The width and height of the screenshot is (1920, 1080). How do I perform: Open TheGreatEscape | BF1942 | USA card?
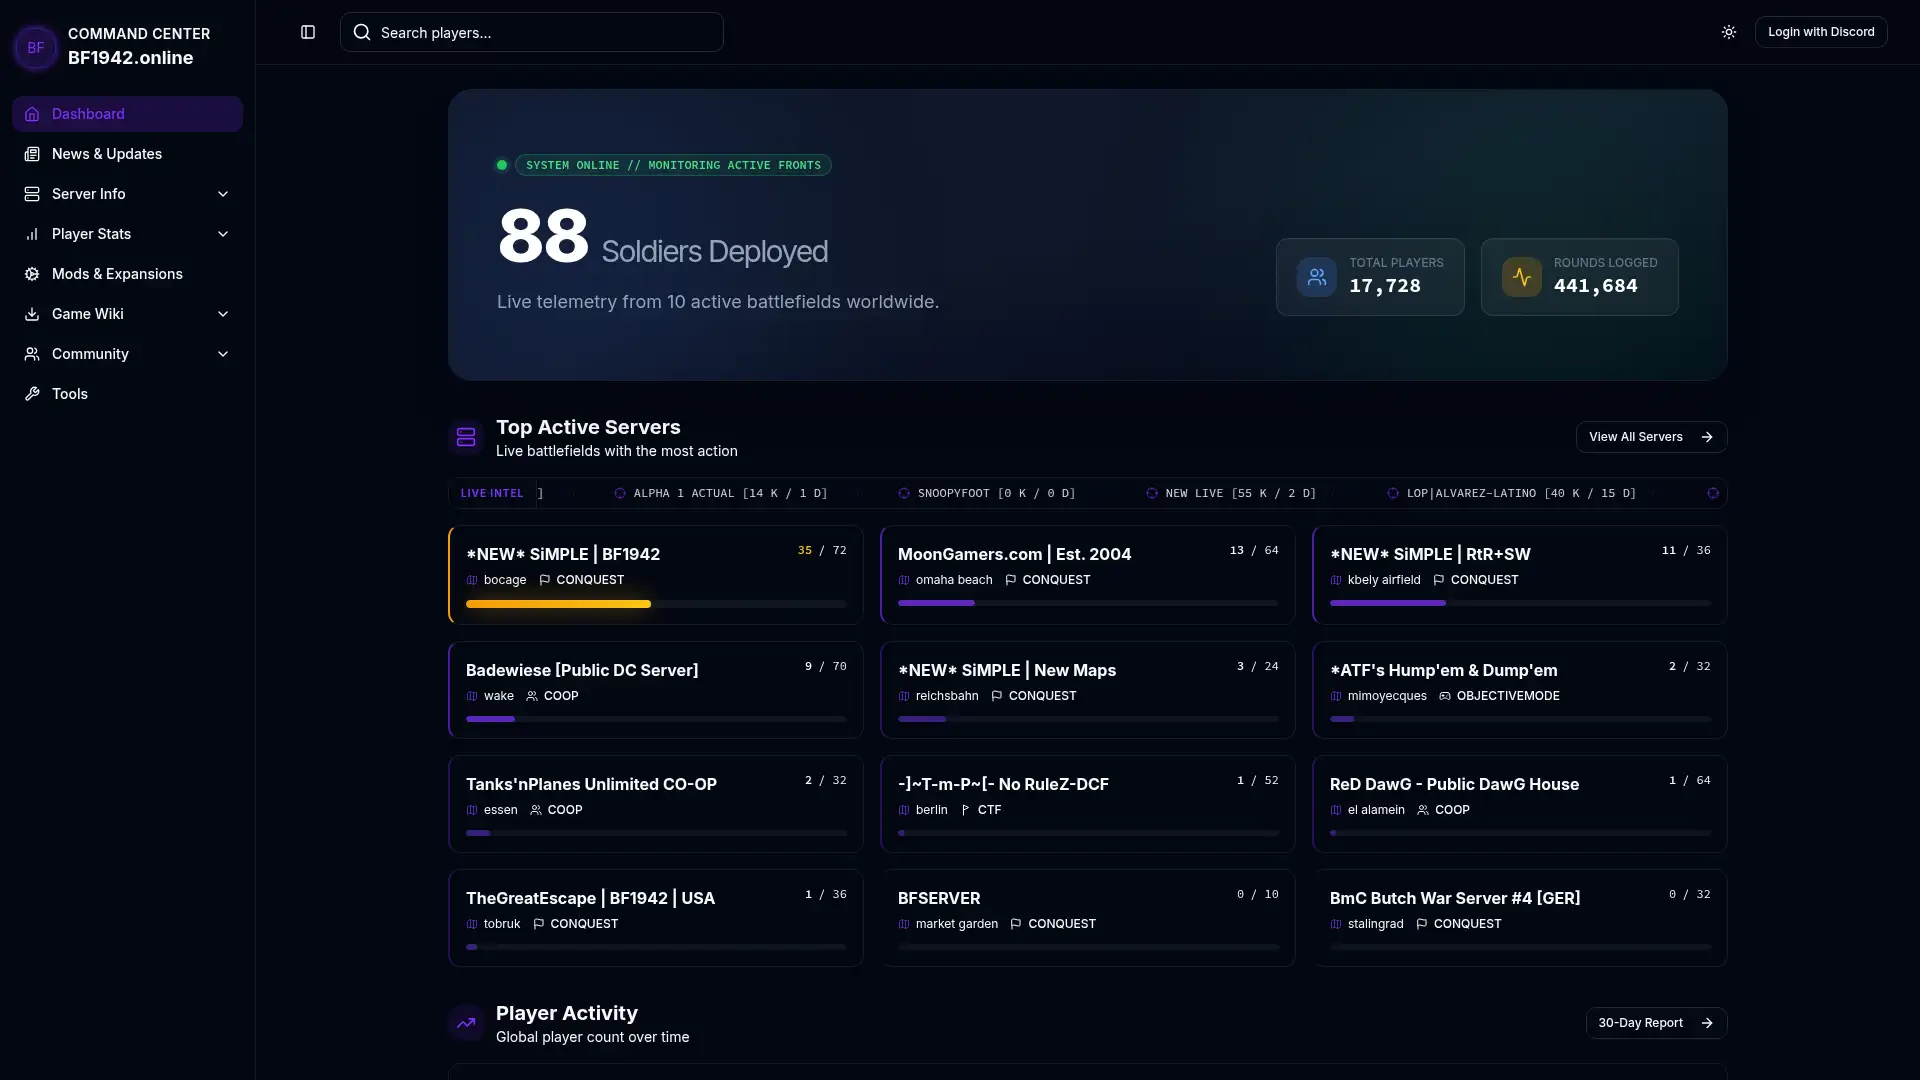(655, 918)
